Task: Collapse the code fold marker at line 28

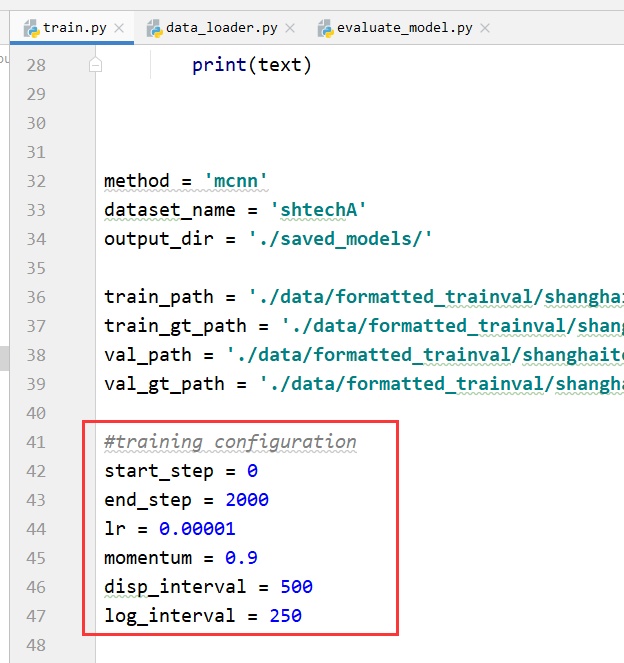Action: tap(96, 65)
